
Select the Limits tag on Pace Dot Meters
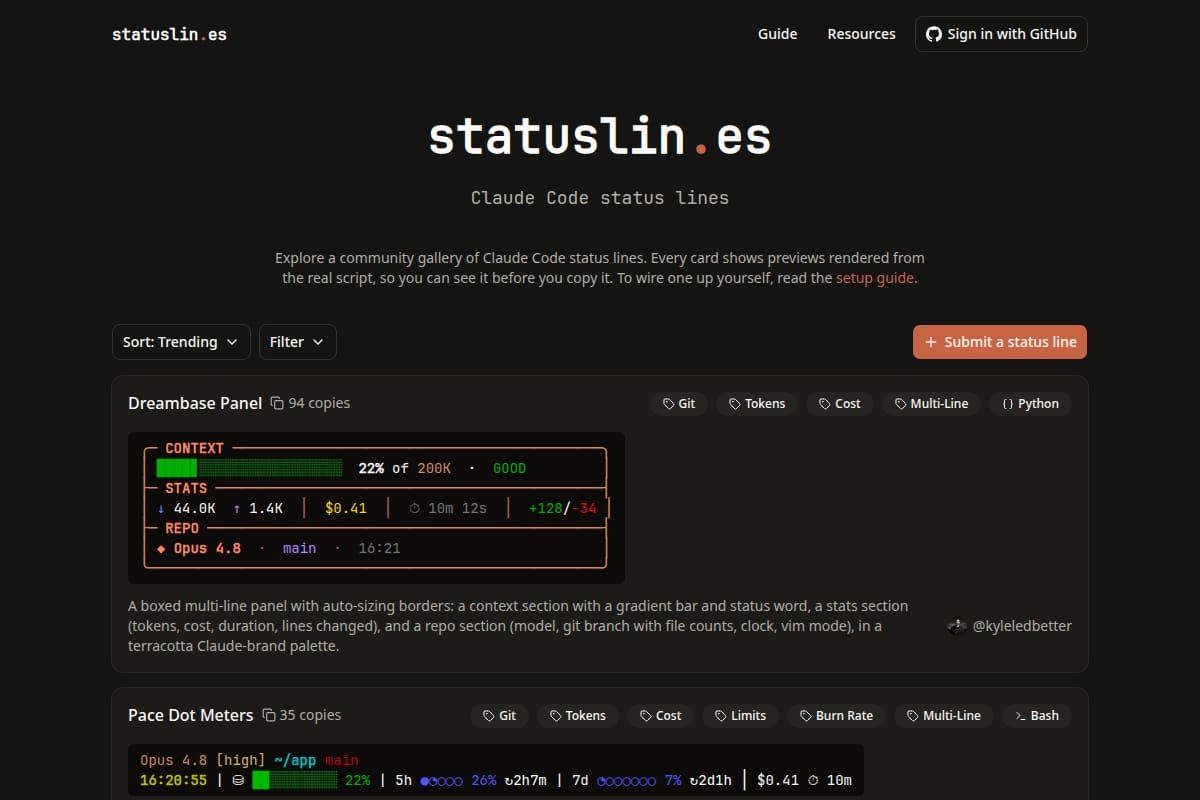(741, 716)
